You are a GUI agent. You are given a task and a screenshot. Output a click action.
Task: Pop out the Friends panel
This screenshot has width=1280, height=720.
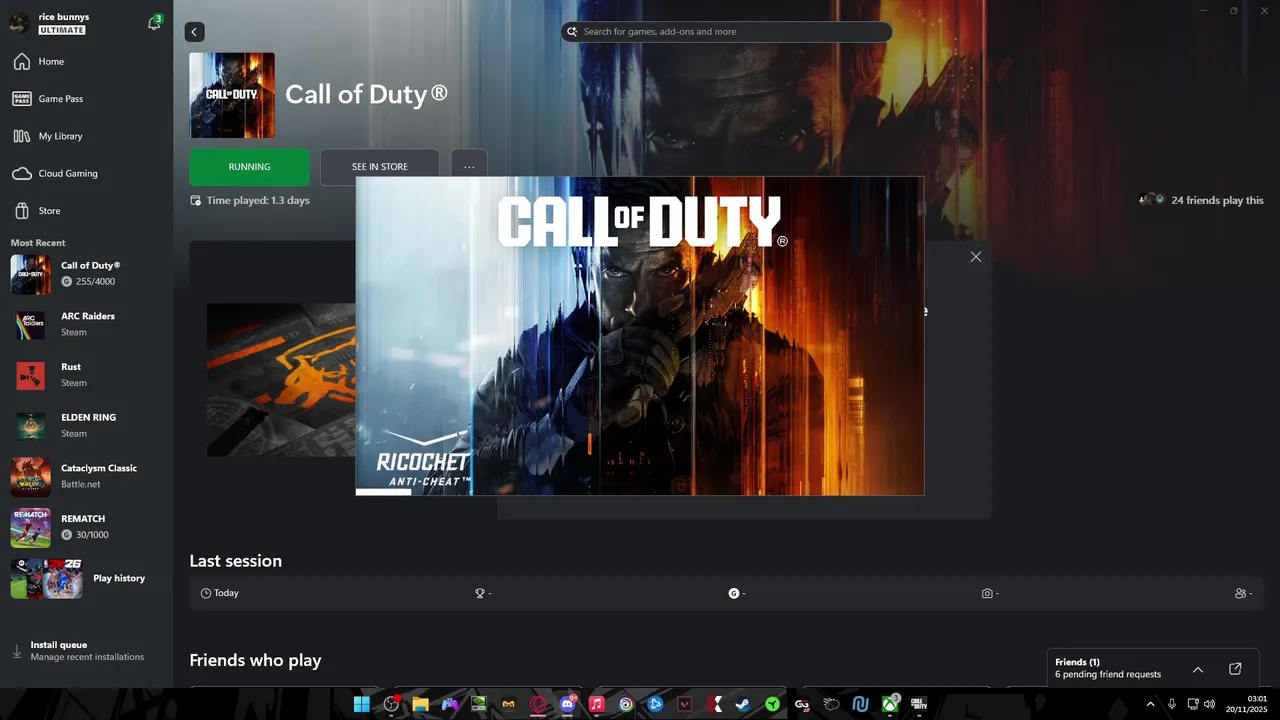(x=1235, y=669)
